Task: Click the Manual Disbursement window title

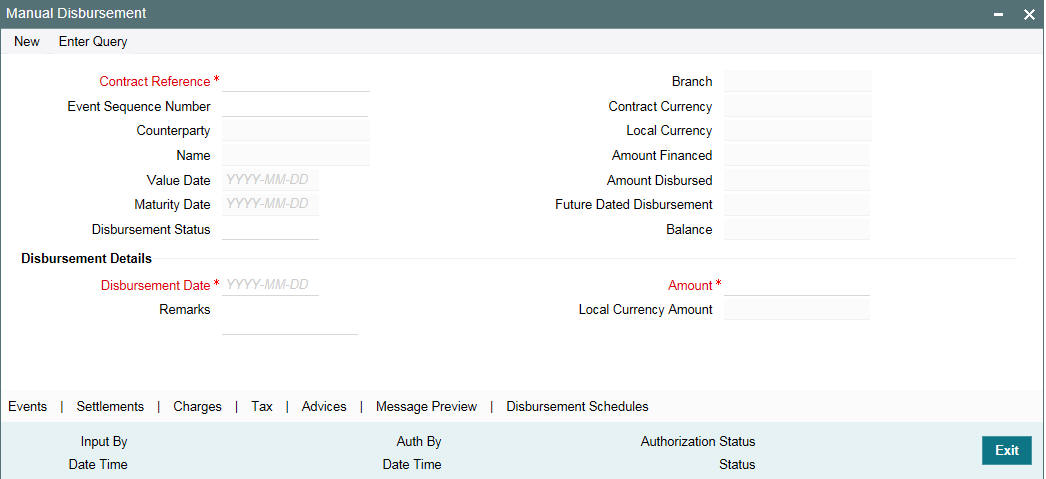Action: [x=77, y=13]
